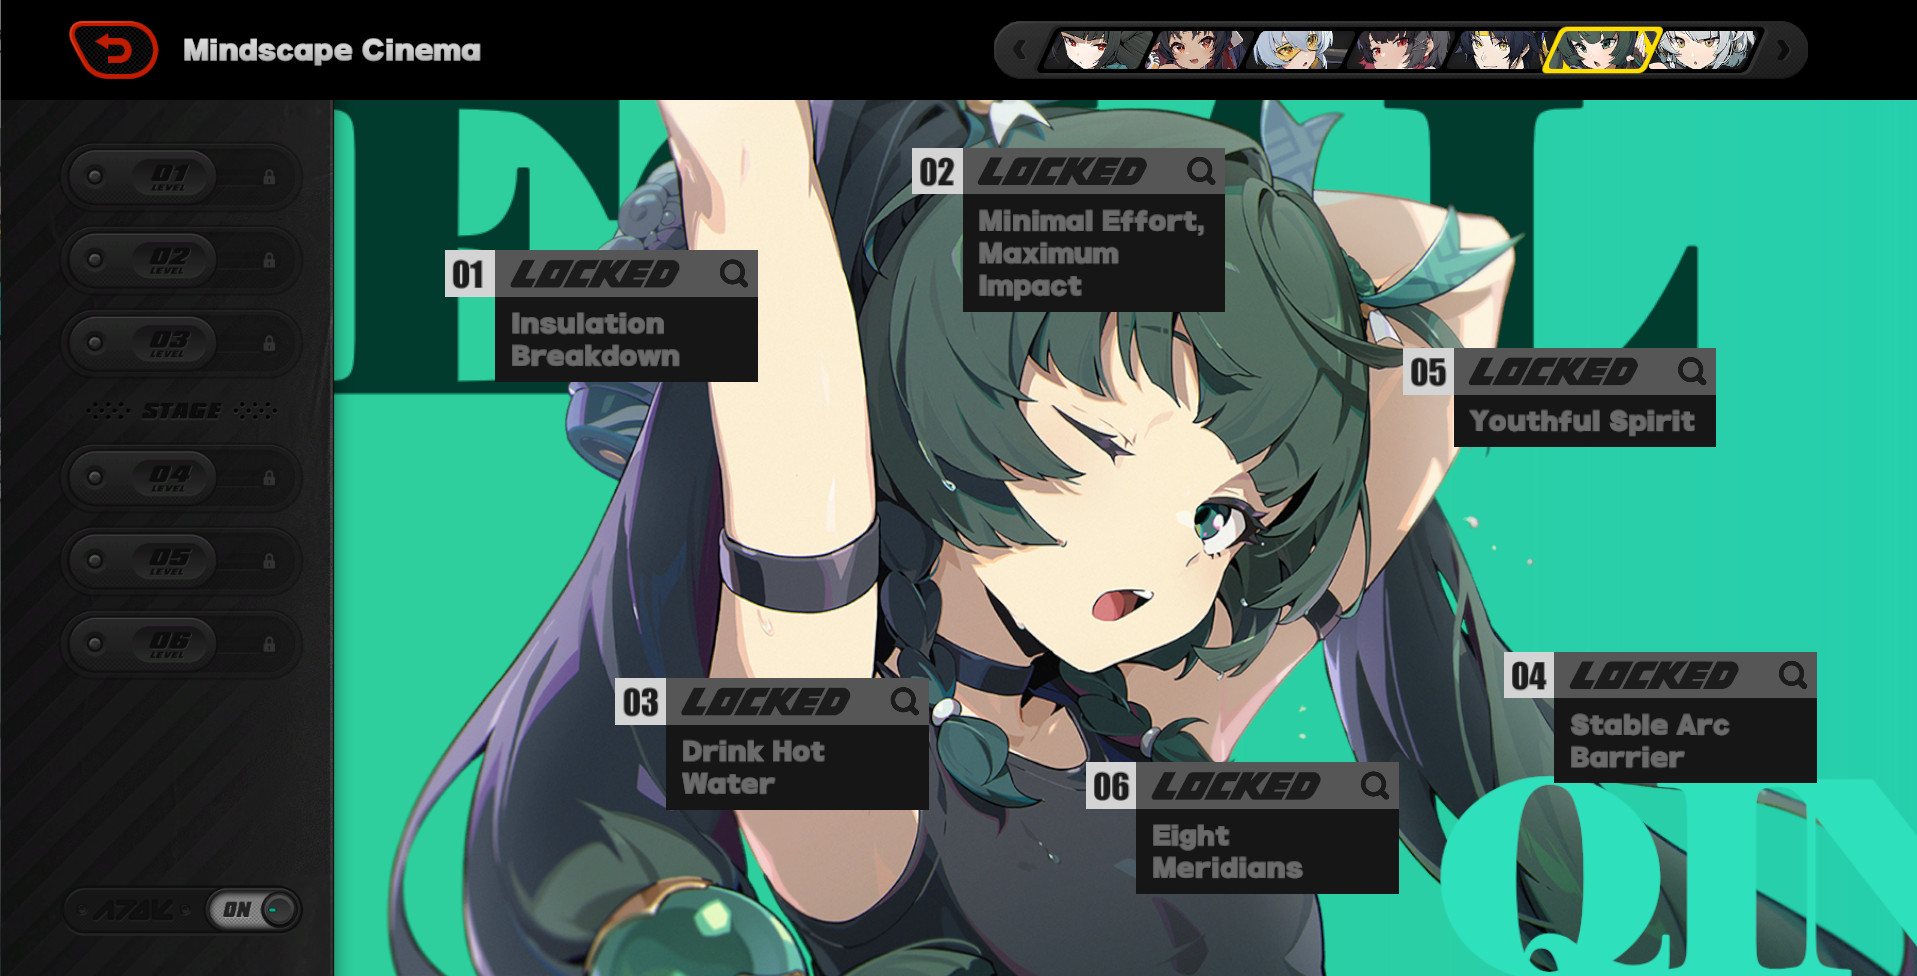
Task: Click the silver-haired character with yellow visor thumbnail
Action: click(1294, 48)
